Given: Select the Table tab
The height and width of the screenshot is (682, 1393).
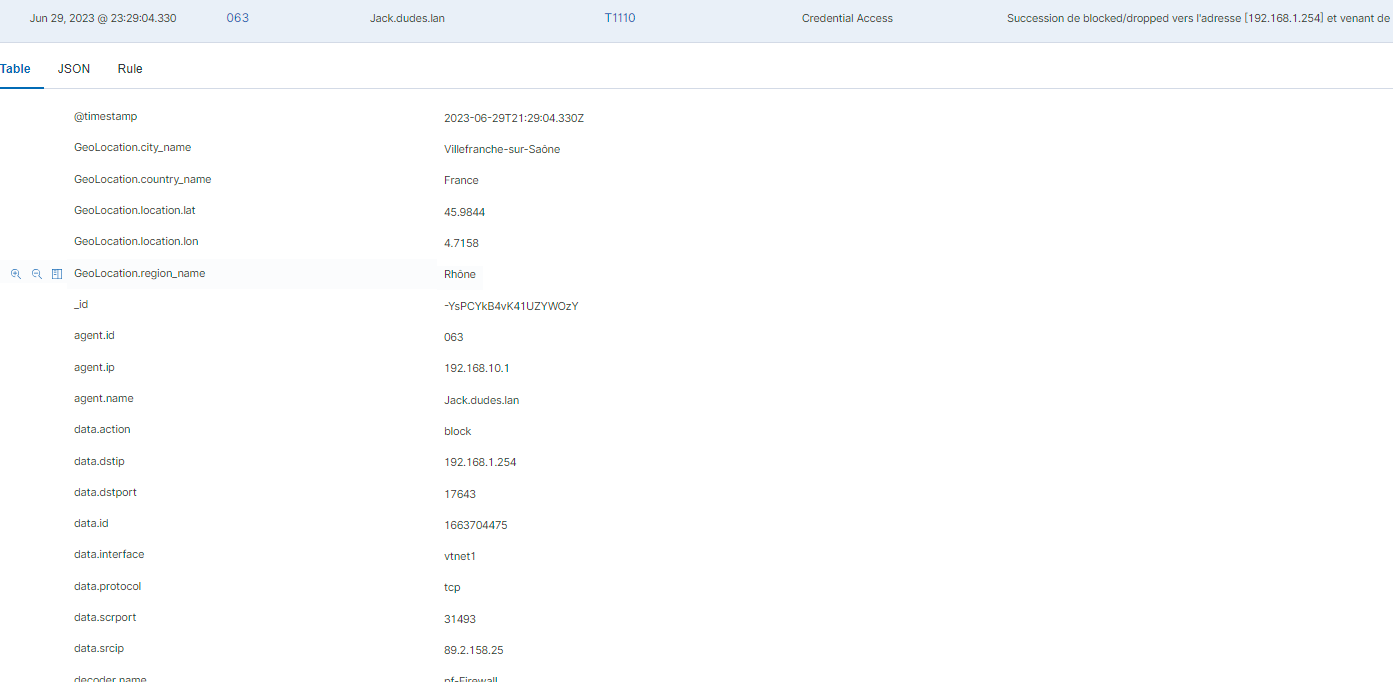Looking at the screenshot, I should click(x=16, y=69).
